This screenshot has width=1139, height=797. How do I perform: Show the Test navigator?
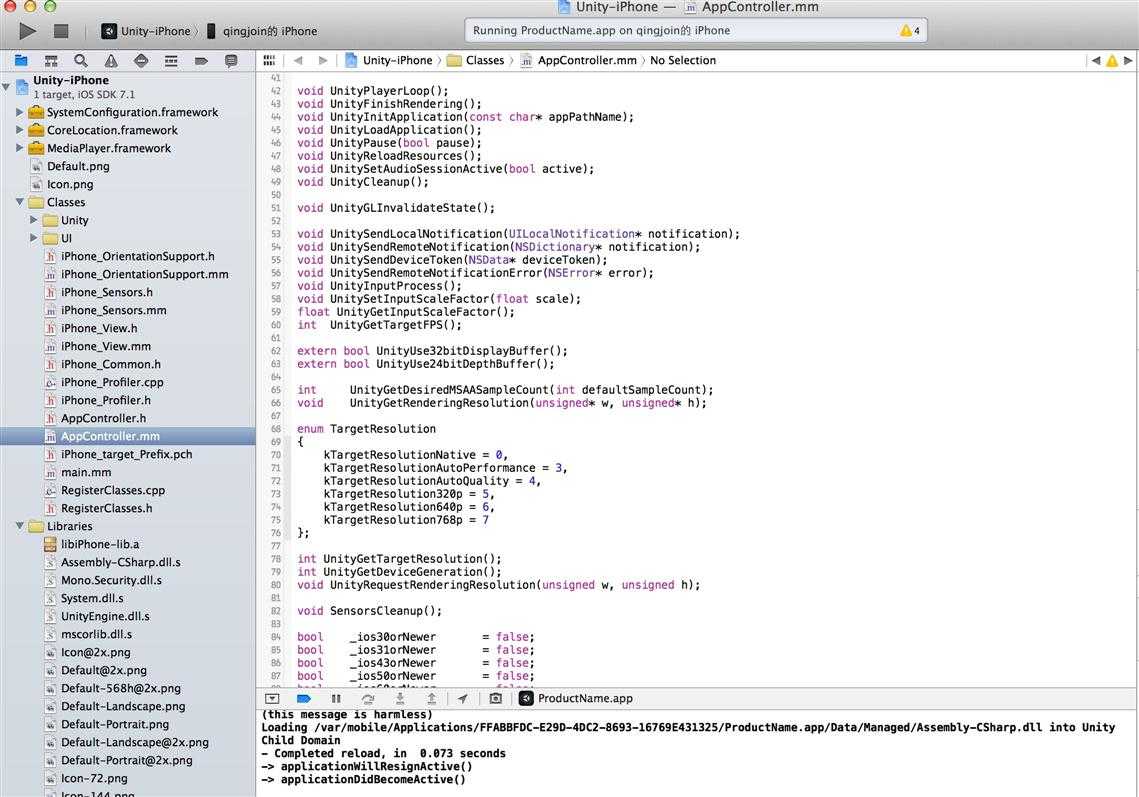(x=141, y=60)
